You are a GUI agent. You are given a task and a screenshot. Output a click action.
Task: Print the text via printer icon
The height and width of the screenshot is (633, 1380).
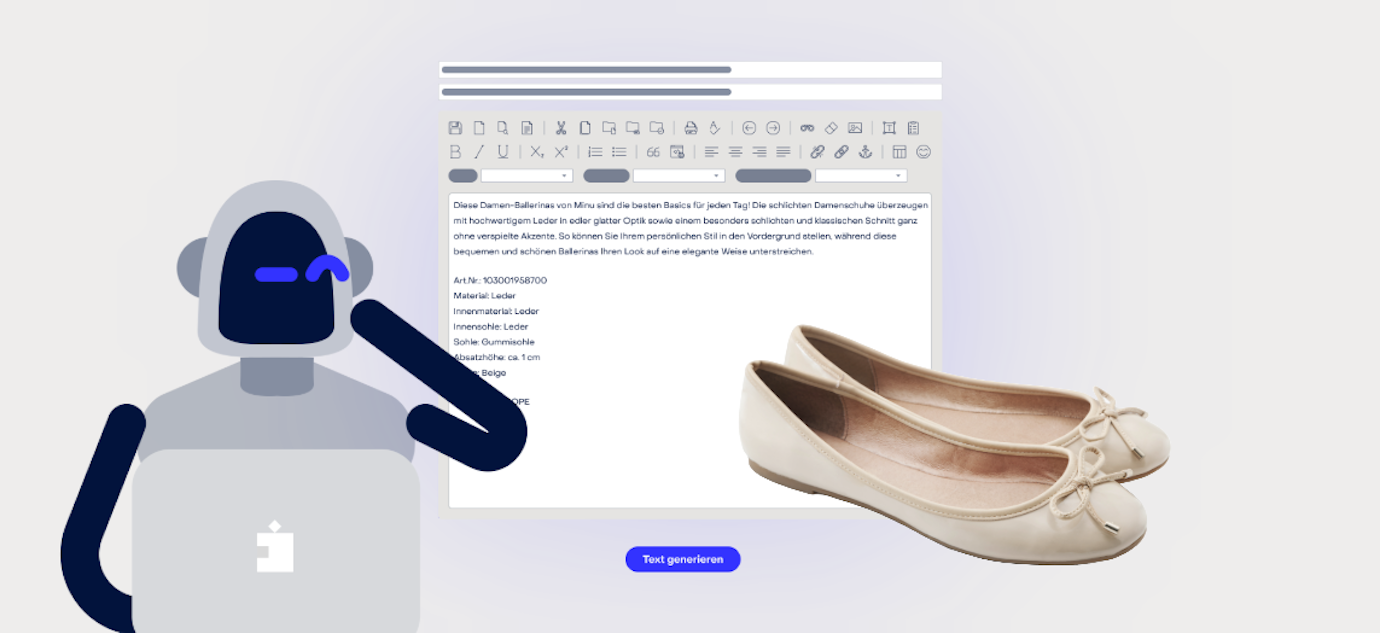coord(691,128)
